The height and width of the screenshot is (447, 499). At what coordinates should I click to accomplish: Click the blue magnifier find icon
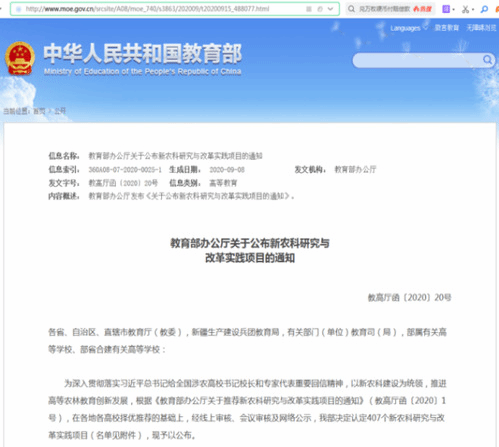click(484, 9)
